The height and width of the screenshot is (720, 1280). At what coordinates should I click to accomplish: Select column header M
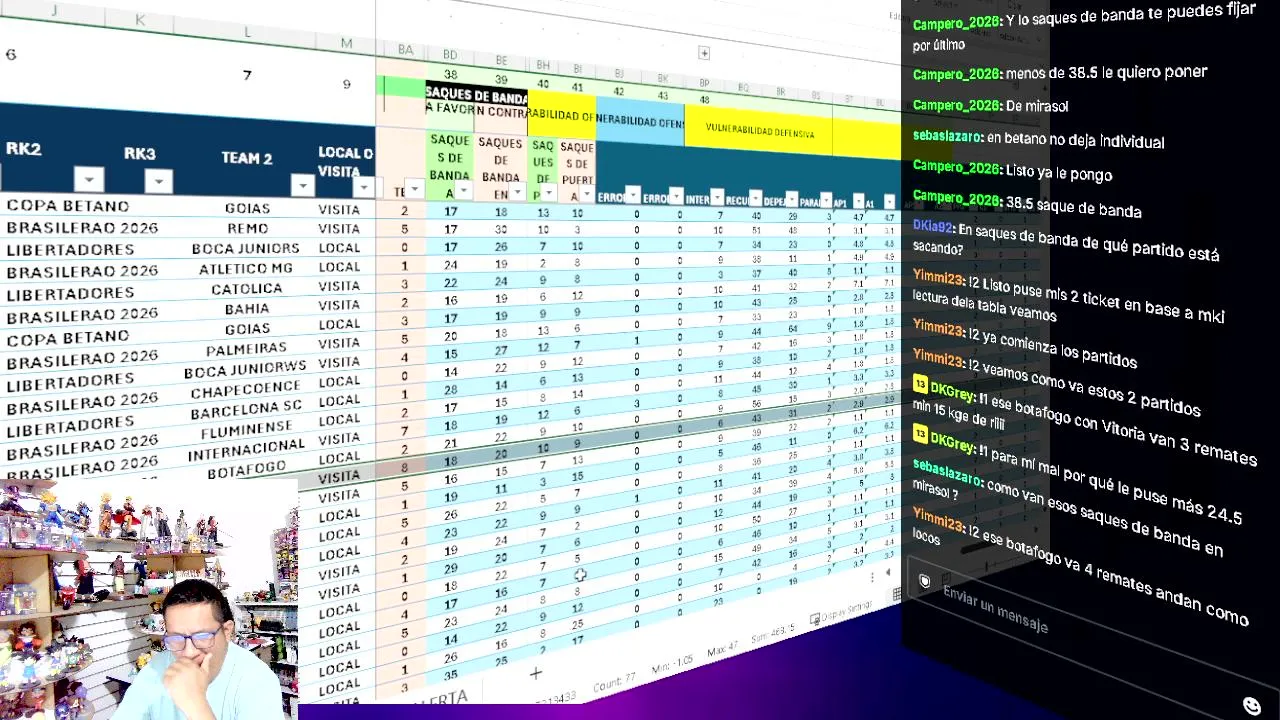[x=346, y=43]
